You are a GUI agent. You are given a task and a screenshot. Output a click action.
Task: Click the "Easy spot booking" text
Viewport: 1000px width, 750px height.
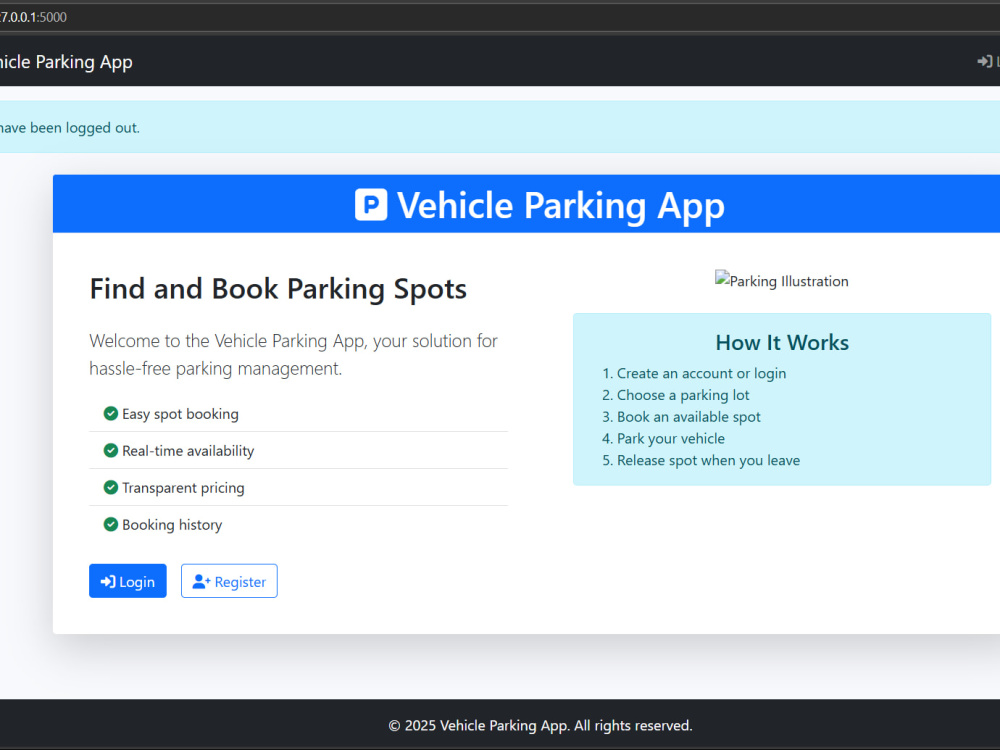point(180,414)
